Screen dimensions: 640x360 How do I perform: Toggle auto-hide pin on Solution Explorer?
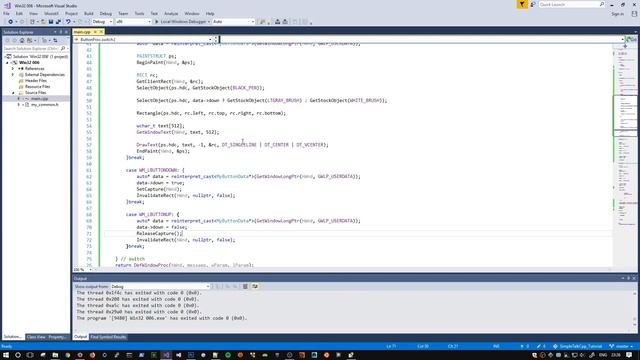[x=60, y=32]
